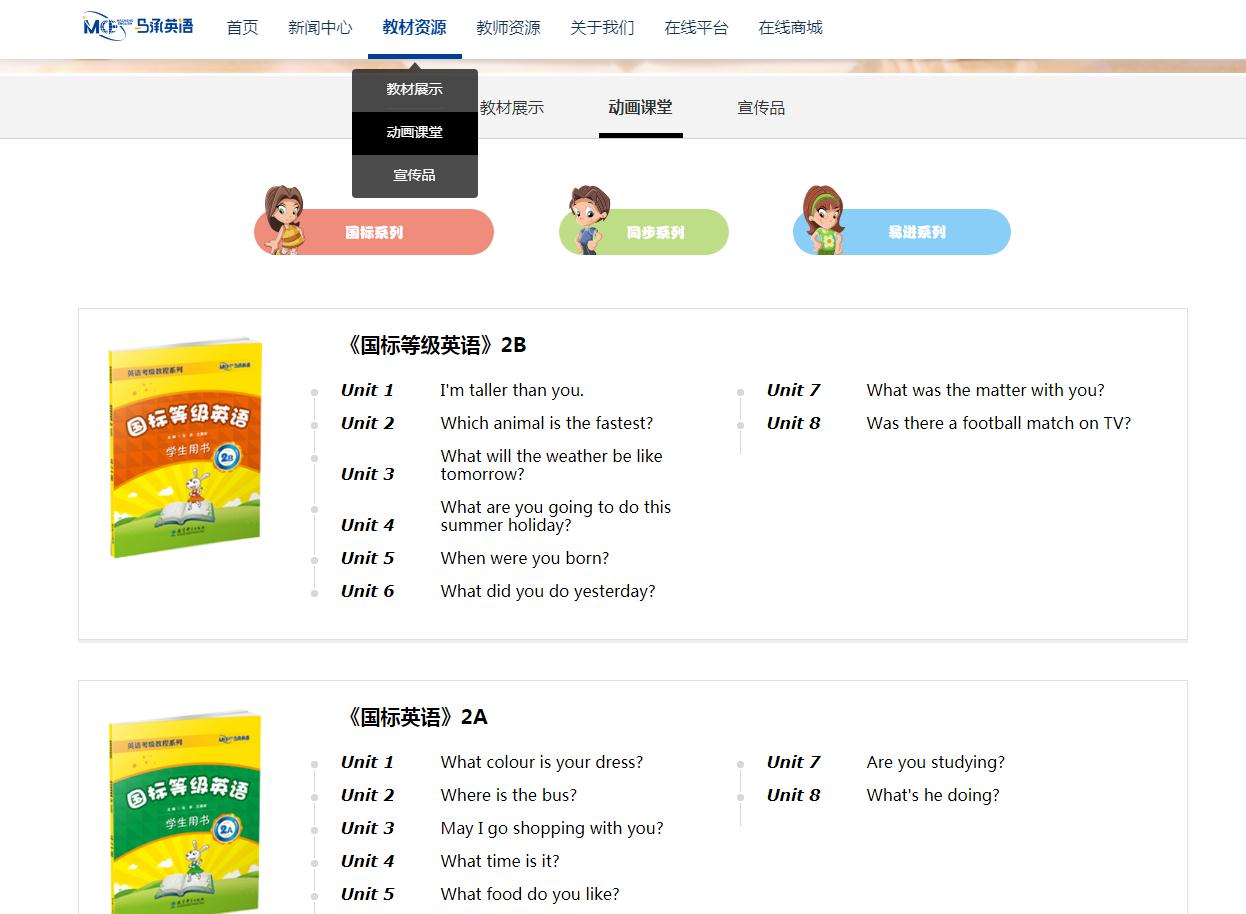Open the 国标英语 2A book cover
Image resolution: width=1246 pixels, height=914 pixels.
click(x=186, y=812)
